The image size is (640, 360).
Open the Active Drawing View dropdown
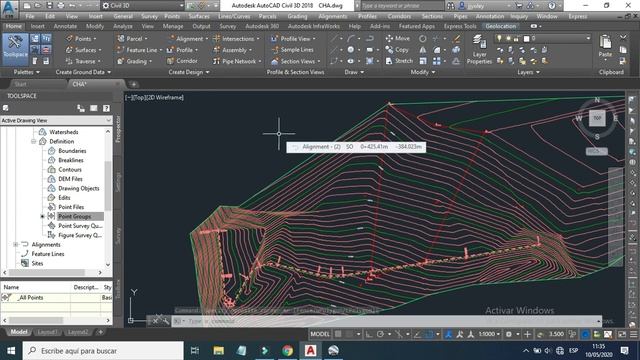(x=56, y=120)
